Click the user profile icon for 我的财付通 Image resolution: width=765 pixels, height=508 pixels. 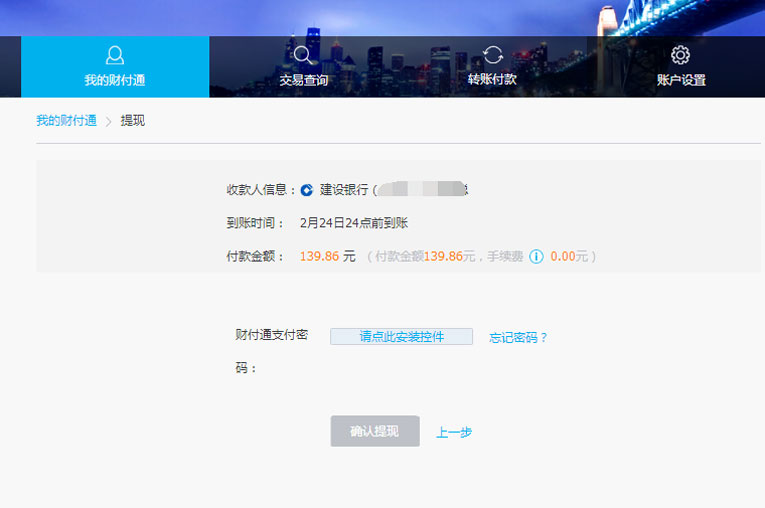(115, 55)
